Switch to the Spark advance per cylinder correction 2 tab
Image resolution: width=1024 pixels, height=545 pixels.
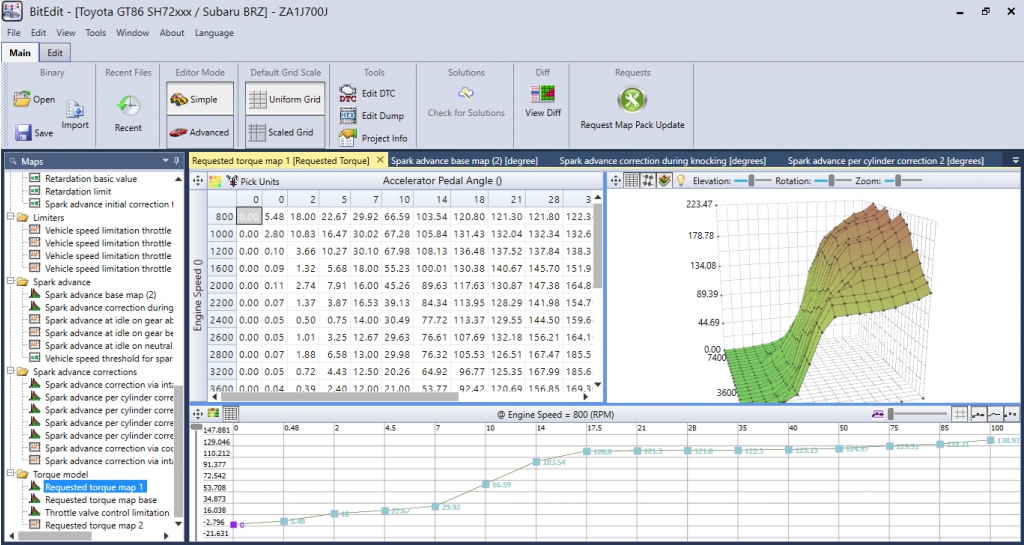click(886, 161)
